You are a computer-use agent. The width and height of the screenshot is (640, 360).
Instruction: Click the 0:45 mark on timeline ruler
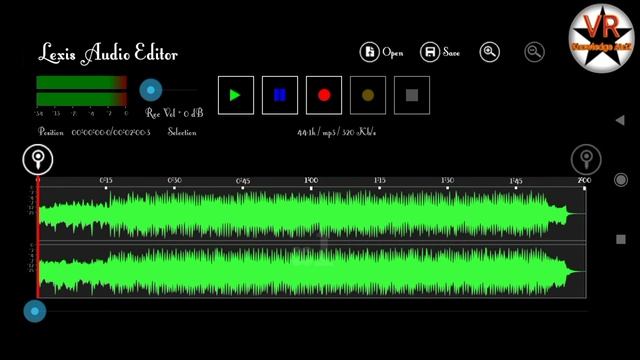(243, 180)
